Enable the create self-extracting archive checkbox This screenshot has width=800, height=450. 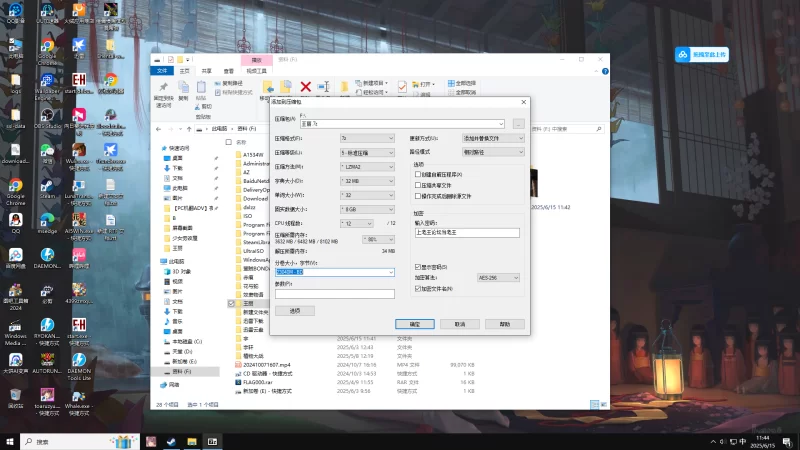418,174
